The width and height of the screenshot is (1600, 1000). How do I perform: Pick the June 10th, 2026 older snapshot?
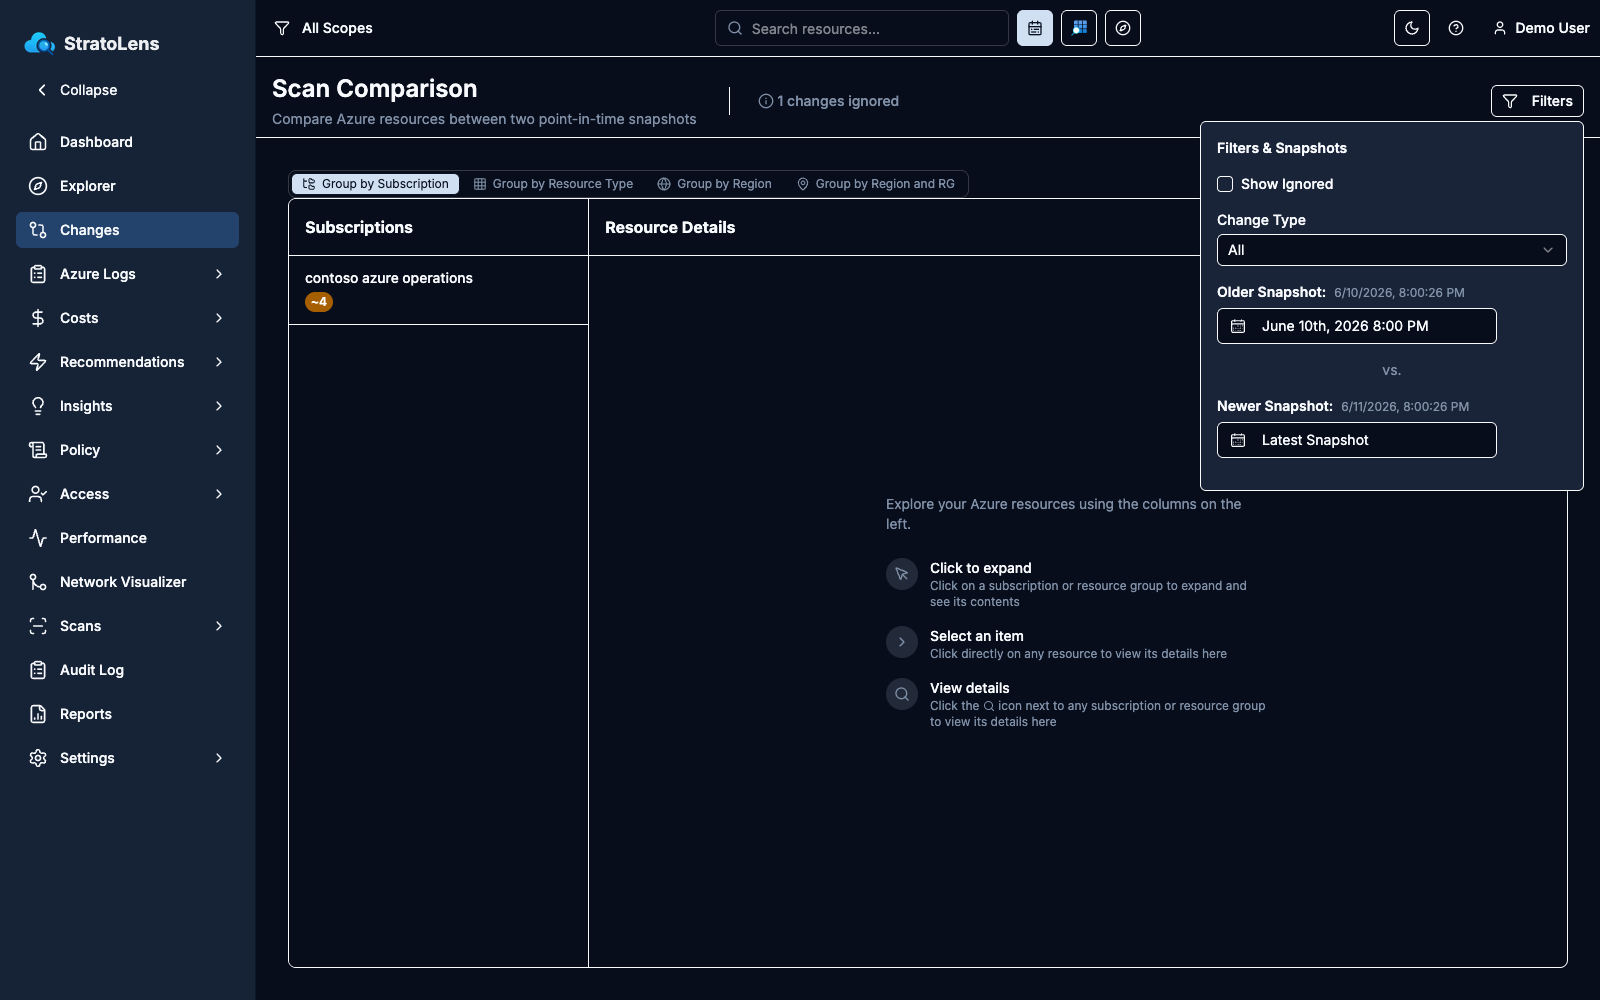[x=1357, y=326]
